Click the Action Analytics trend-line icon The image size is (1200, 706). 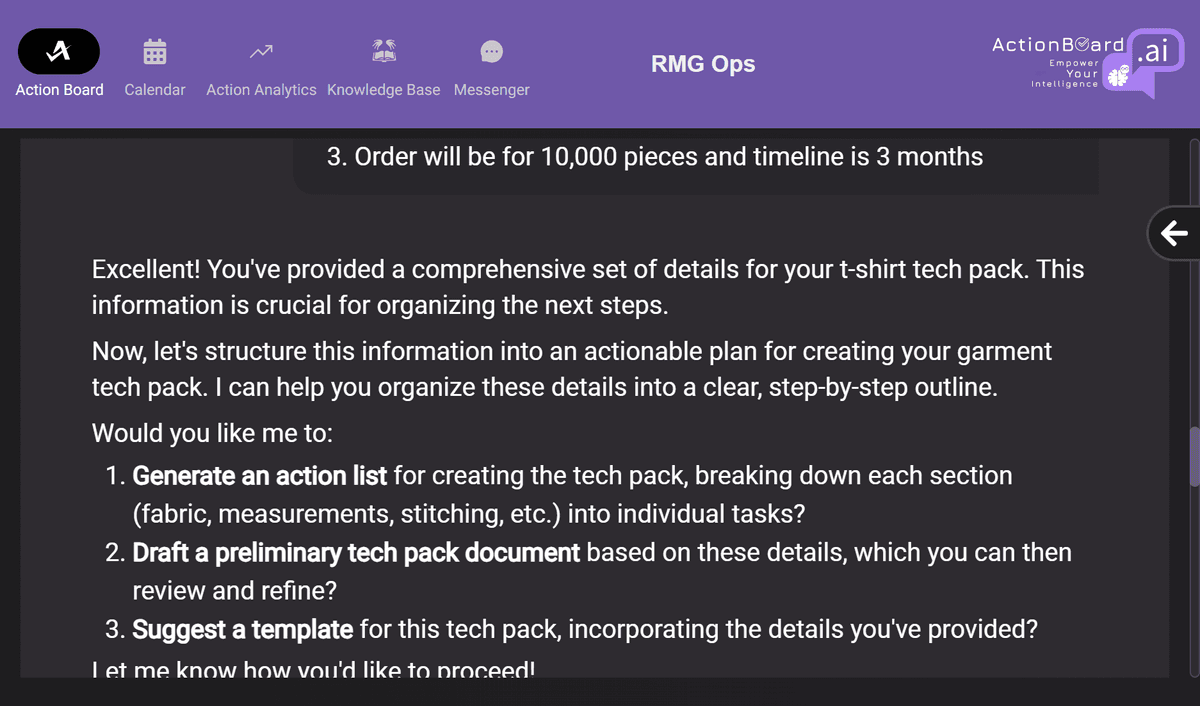(x=261, y=51)
